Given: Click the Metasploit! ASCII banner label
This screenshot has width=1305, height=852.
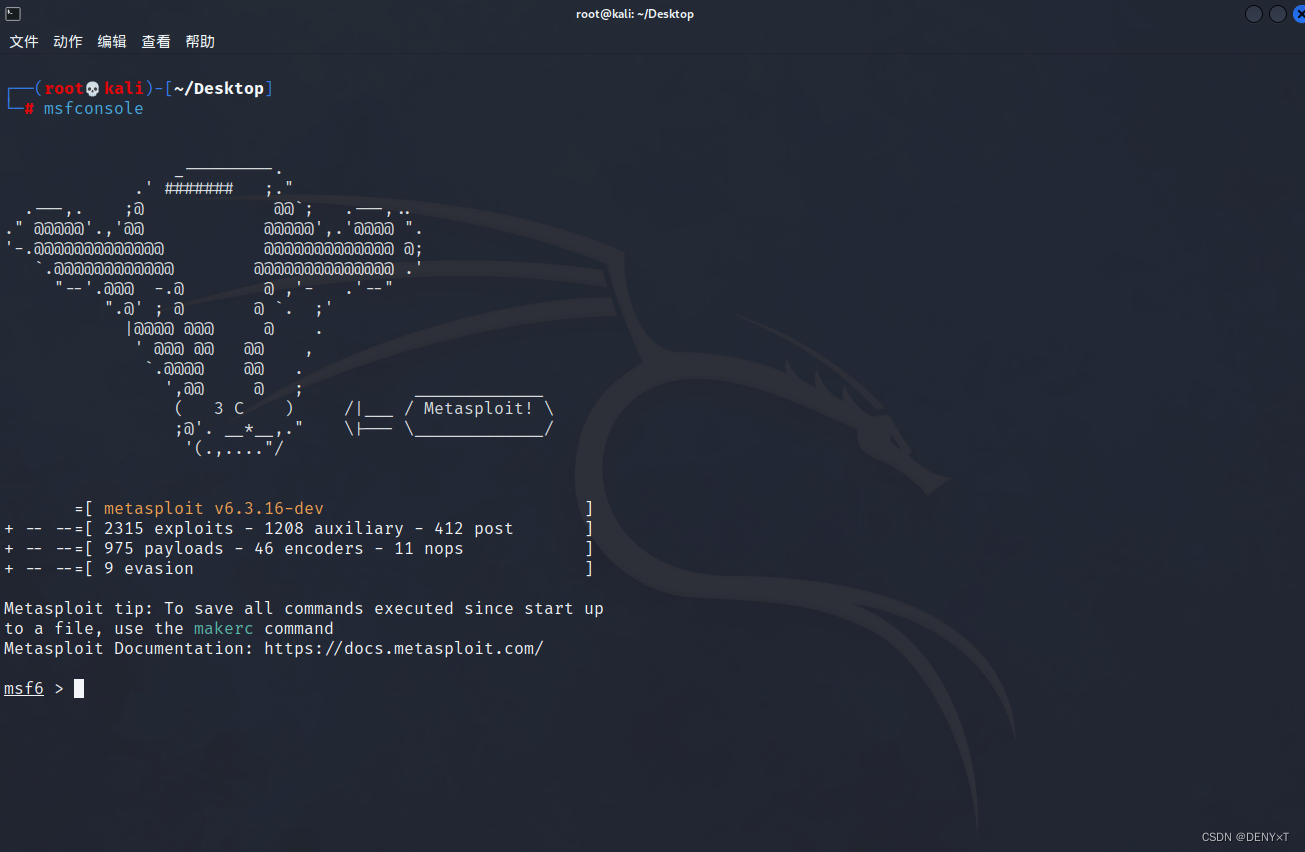Looking at the screenshot, I should [x=477, y=408].
